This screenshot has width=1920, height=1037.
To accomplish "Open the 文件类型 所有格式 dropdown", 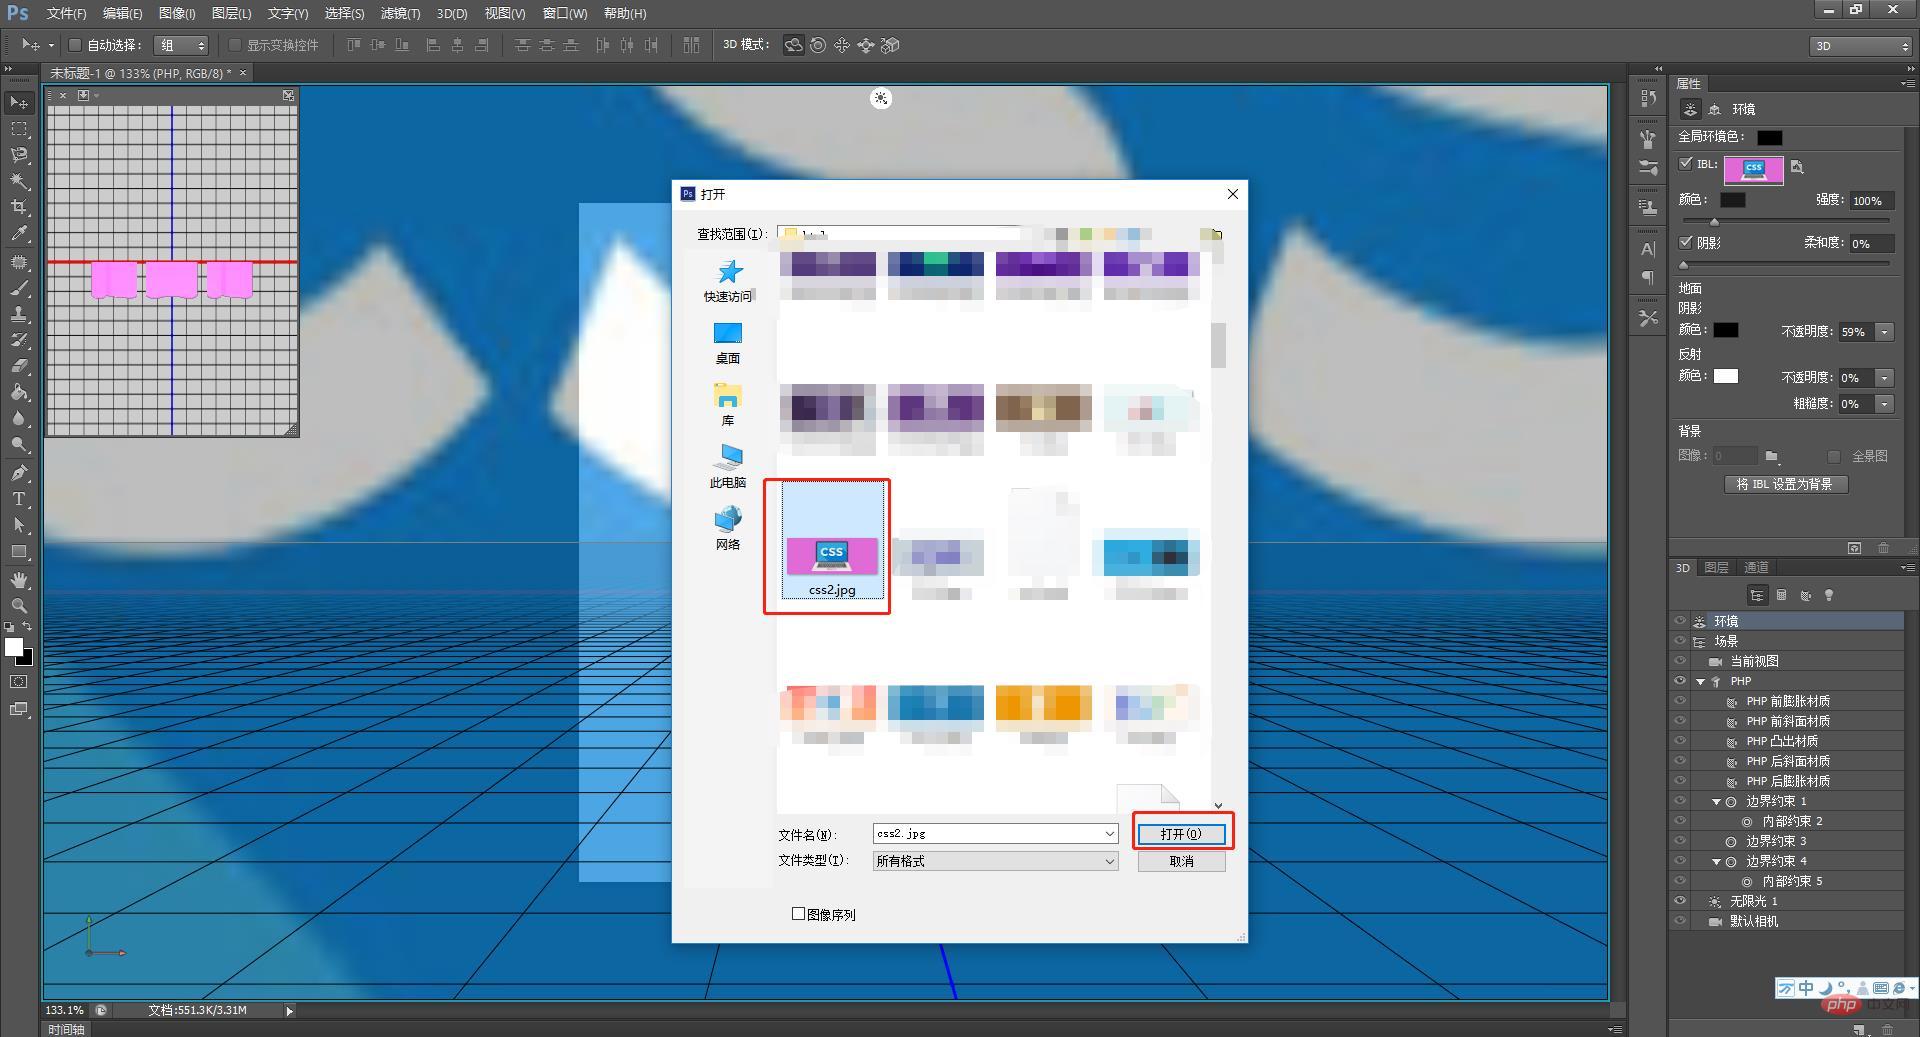I will (x=995, y=861).
